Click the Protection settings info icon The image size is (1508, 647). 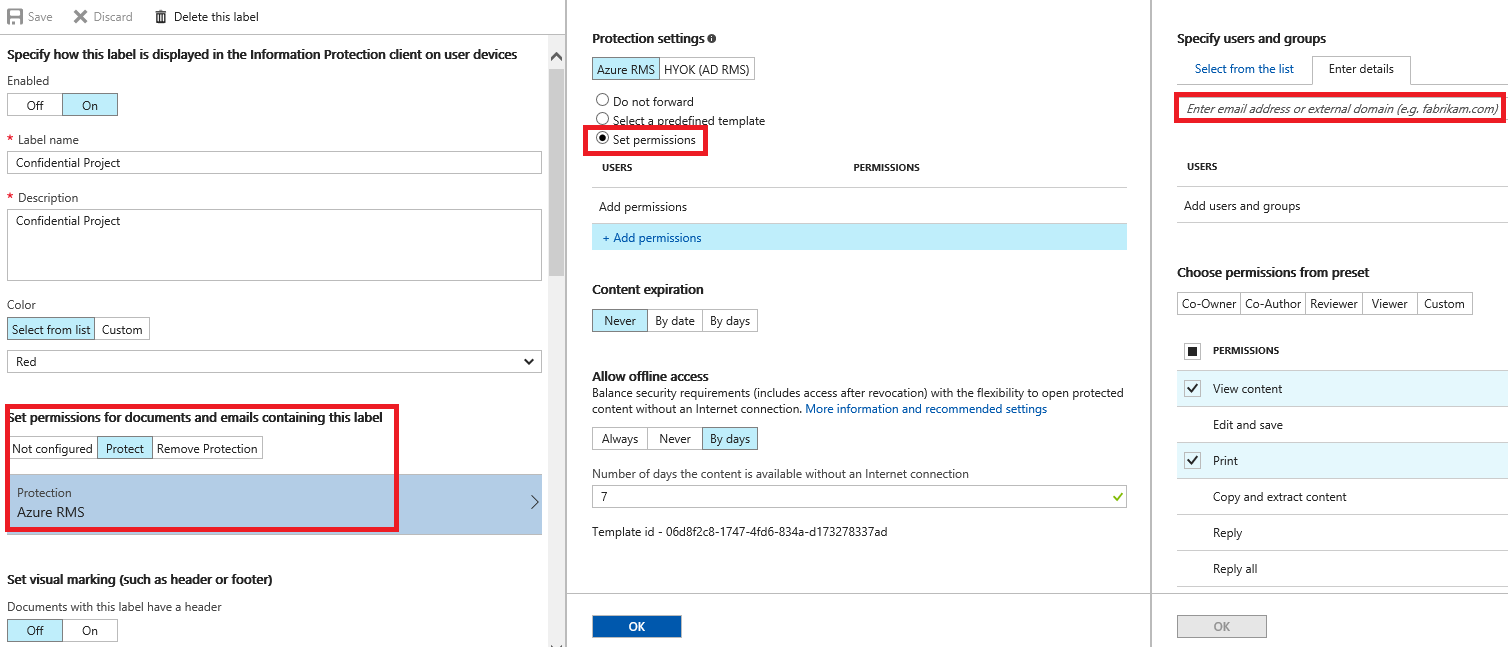click(712, 39)
